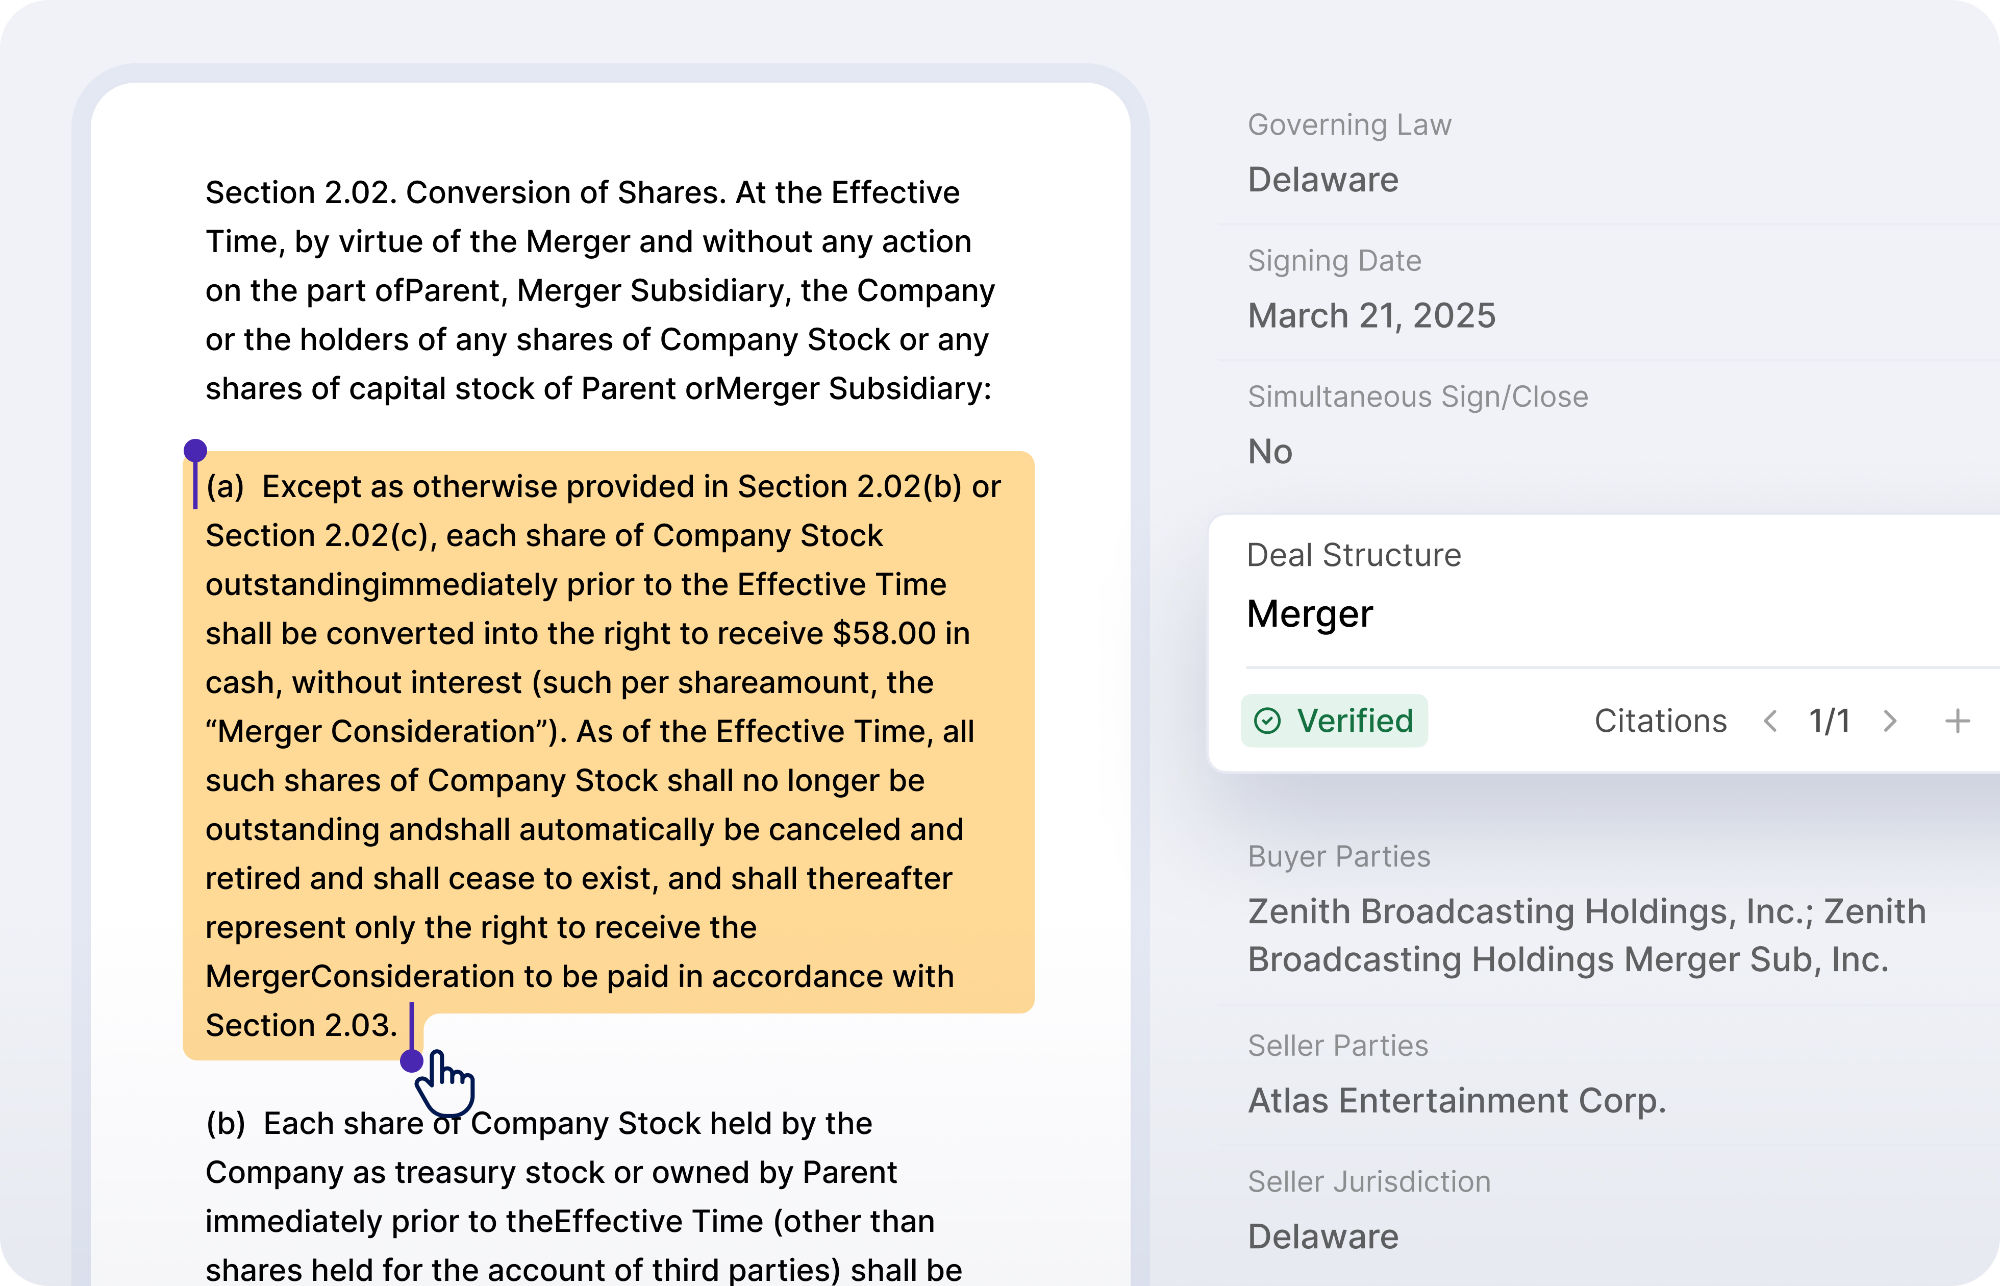This screenshot has width=2000, height=1286.
Task: Select the Seller Parties Atlas Entertainment Corp. entry
Action: 1457,1101
